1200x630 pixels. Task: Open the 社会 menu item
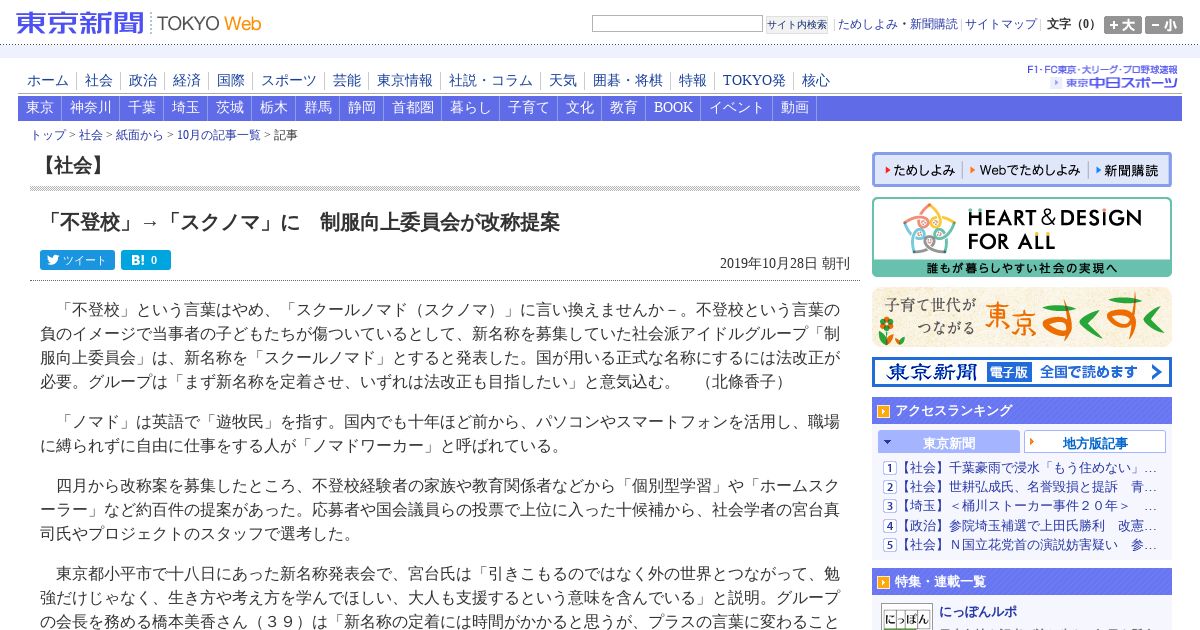click(x=99, y=81)
